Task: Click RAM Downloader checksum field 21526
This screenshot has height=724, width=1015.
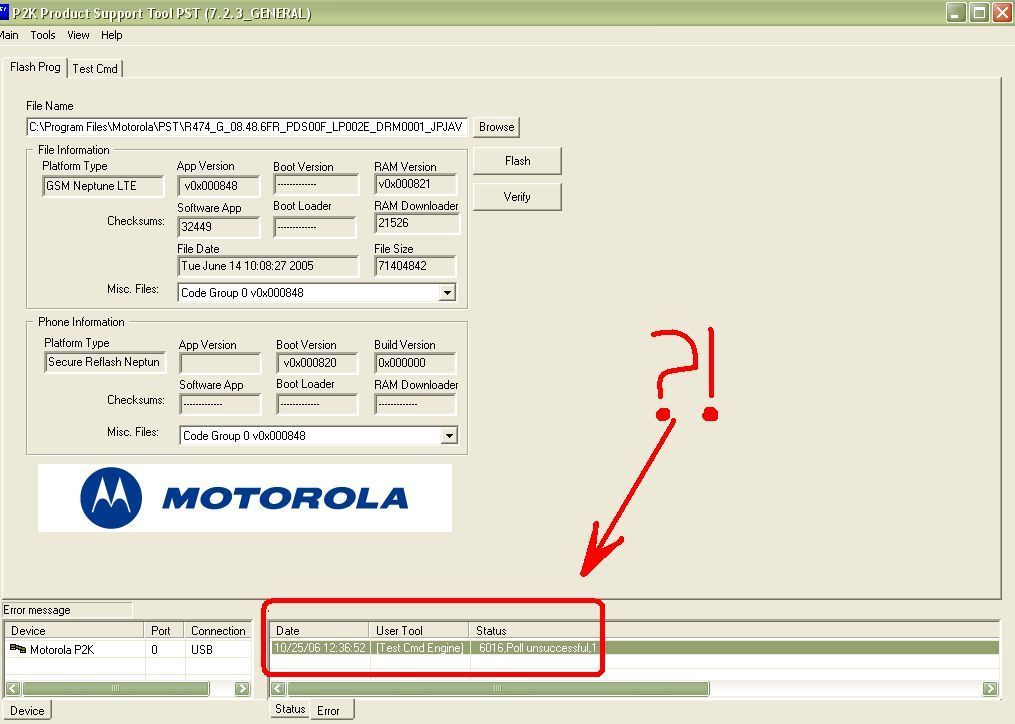Action: (x=417, y=223)
